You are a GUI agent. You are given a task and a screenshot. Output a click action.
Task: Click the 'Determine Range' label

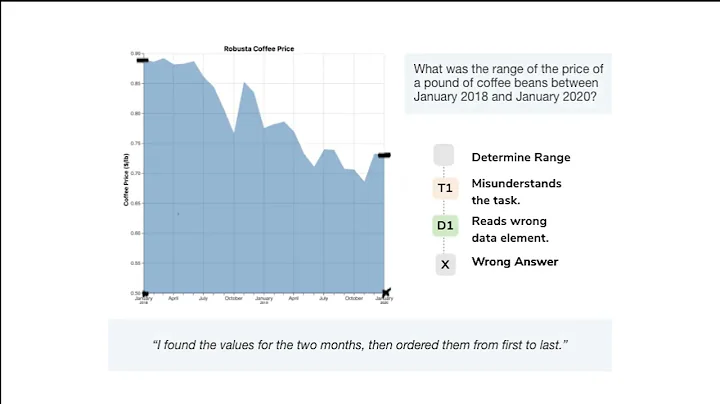(521, 157)
